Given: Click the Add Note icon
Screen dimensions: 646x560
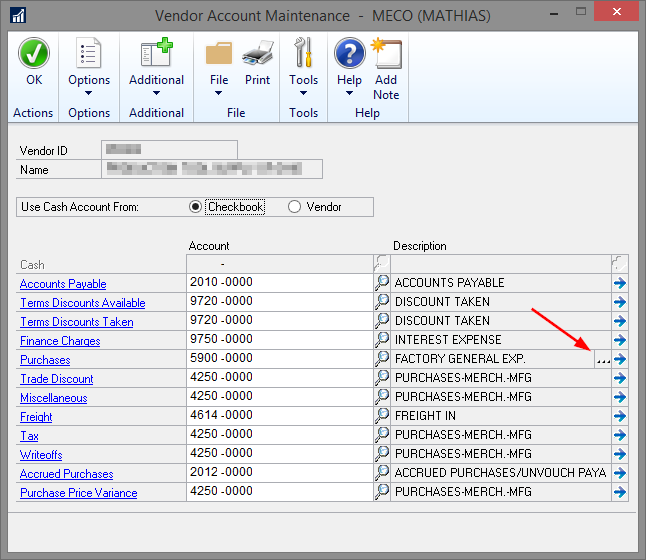Looking at the screenshot, I should pos(386,53).
